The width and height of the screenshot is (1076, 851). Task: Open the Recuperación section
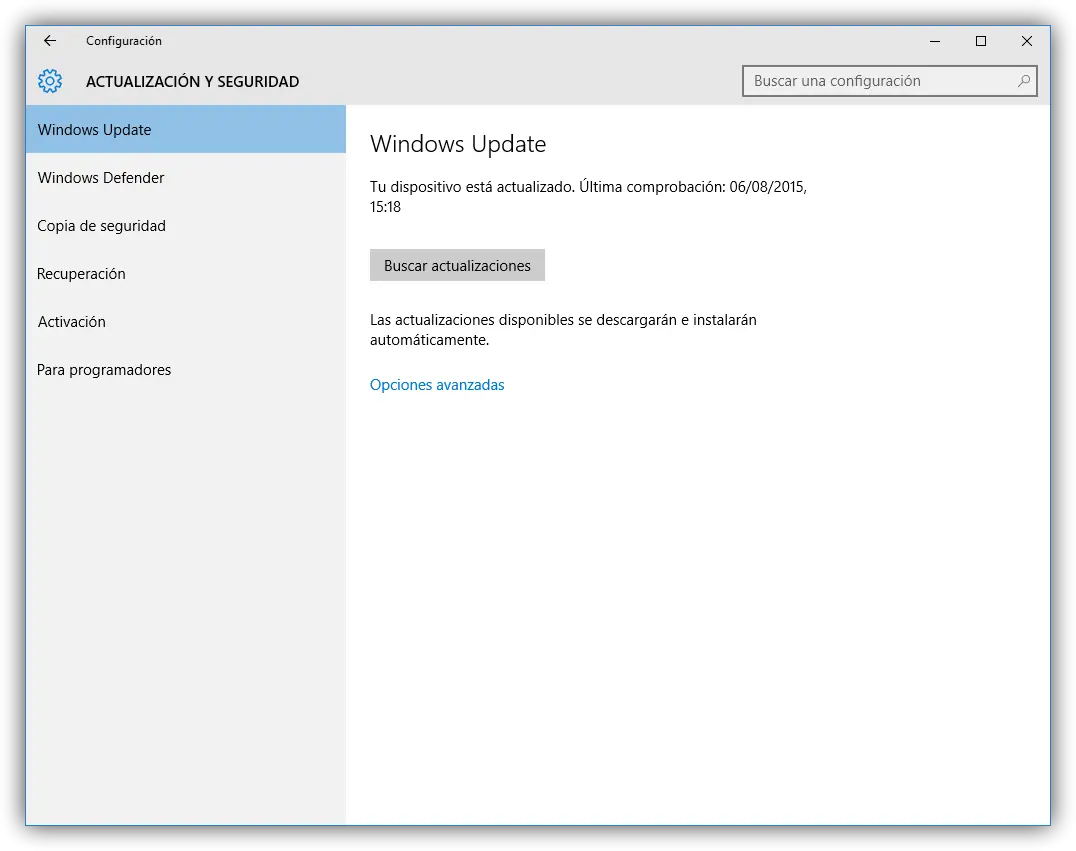pyautogui.click(x=185, y=273)
